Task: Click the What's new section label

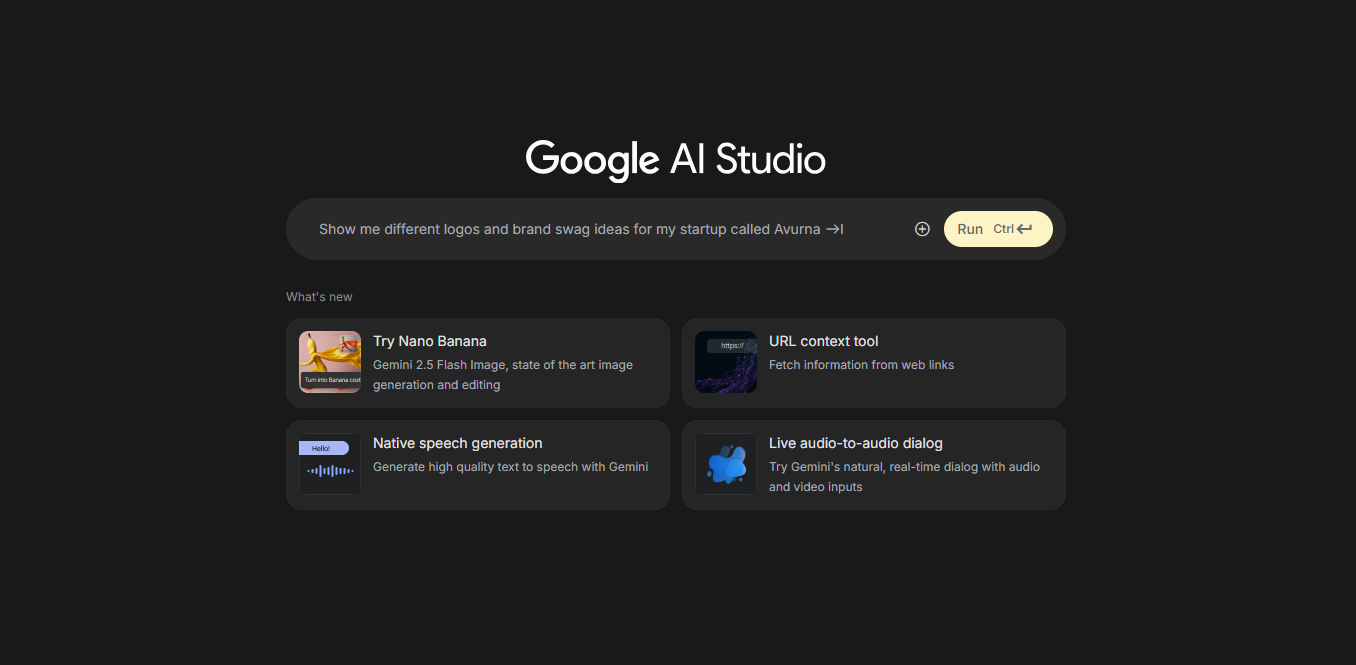Action: point(319,297)
